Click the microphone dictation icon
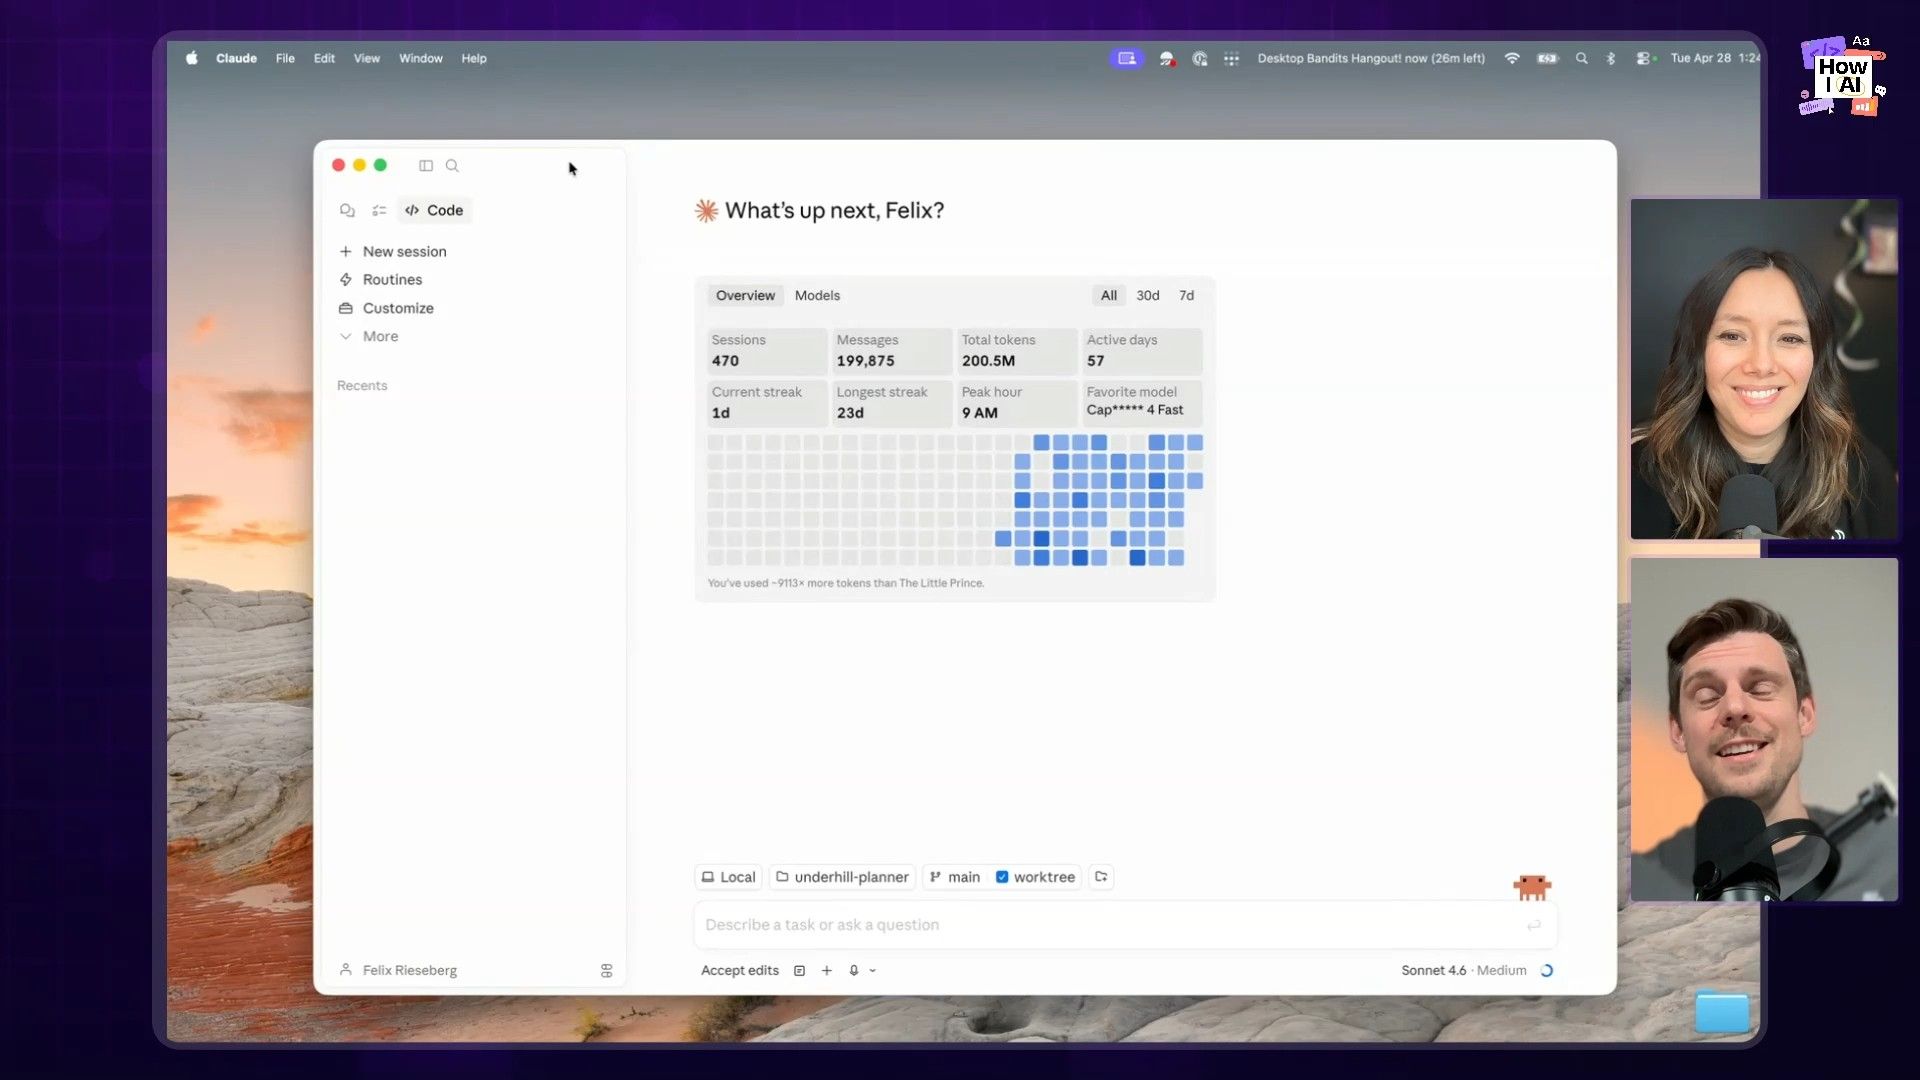The image size is (1920, 1080). pyautogui.click(x=854, y=971)
